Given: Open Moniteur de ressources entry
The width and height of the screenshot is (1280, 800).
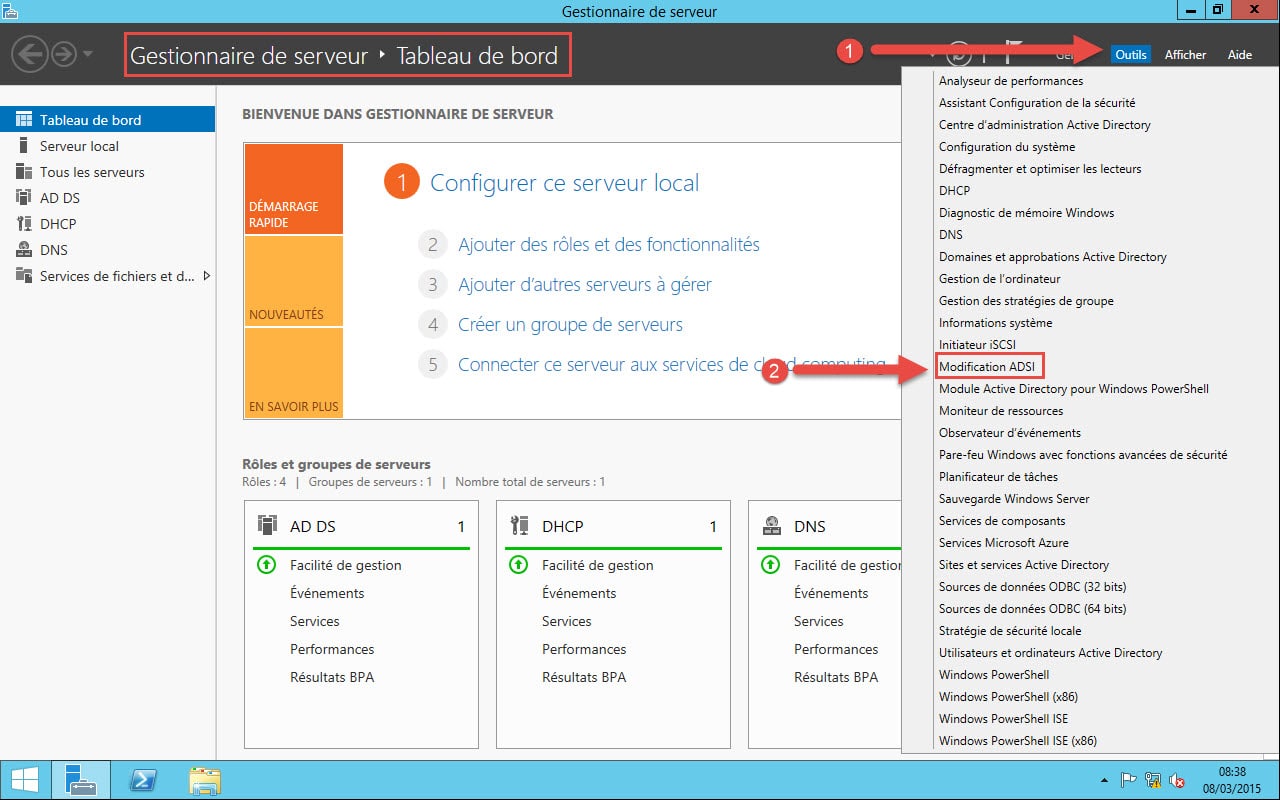Looking at the screenshot, I should coord(1001,411).
